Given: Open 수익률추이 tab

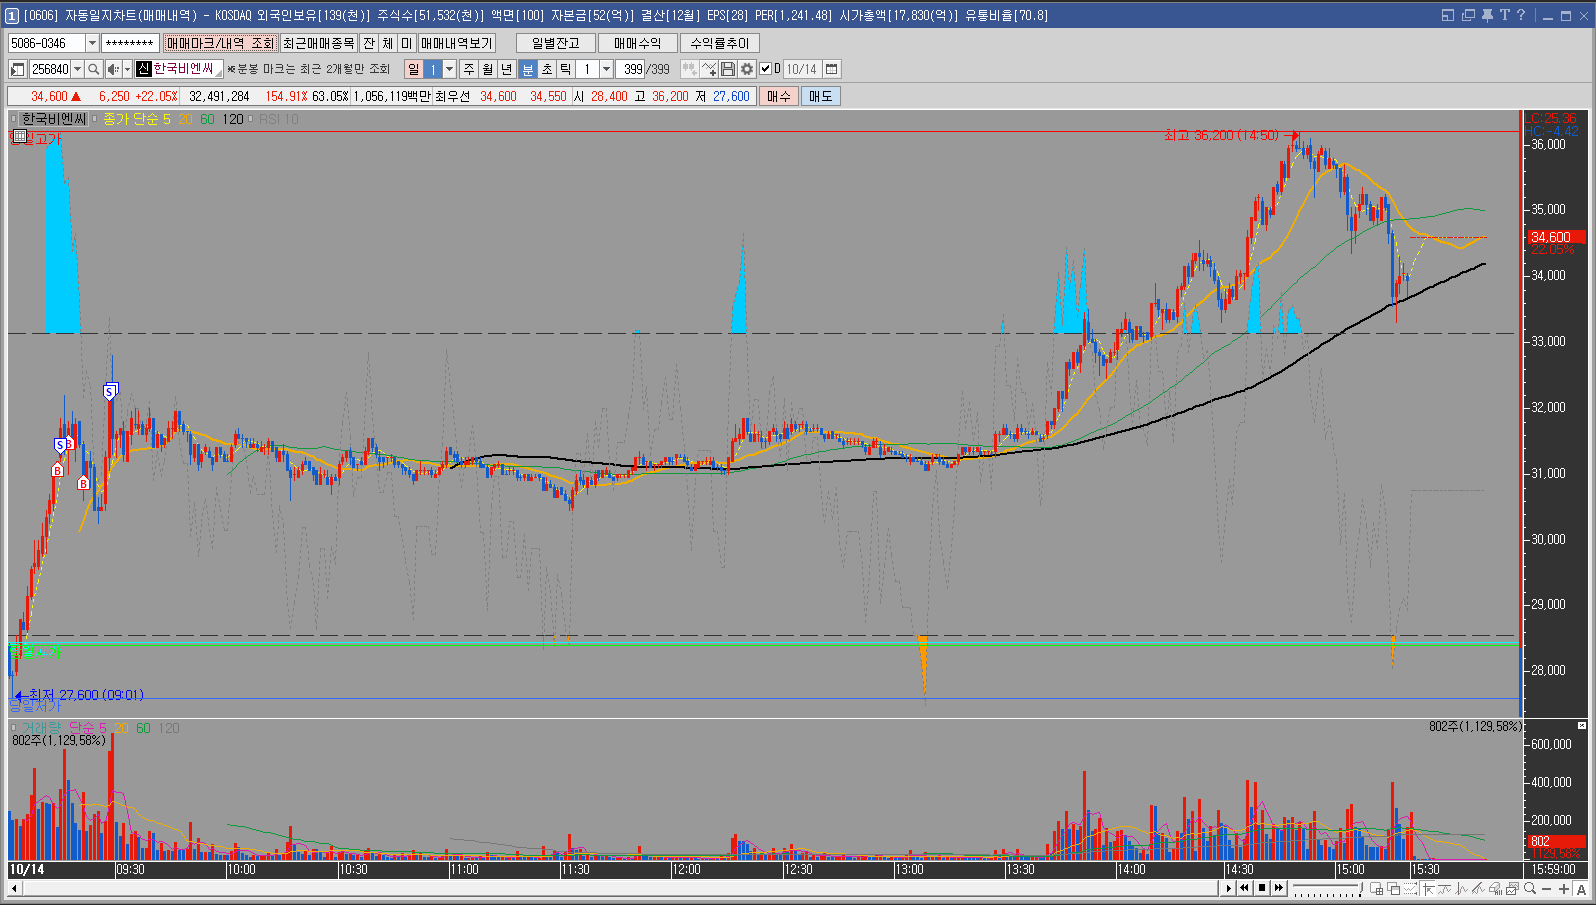Looking at the screenshot, I should pyautogui.click(x=720, y=43).
